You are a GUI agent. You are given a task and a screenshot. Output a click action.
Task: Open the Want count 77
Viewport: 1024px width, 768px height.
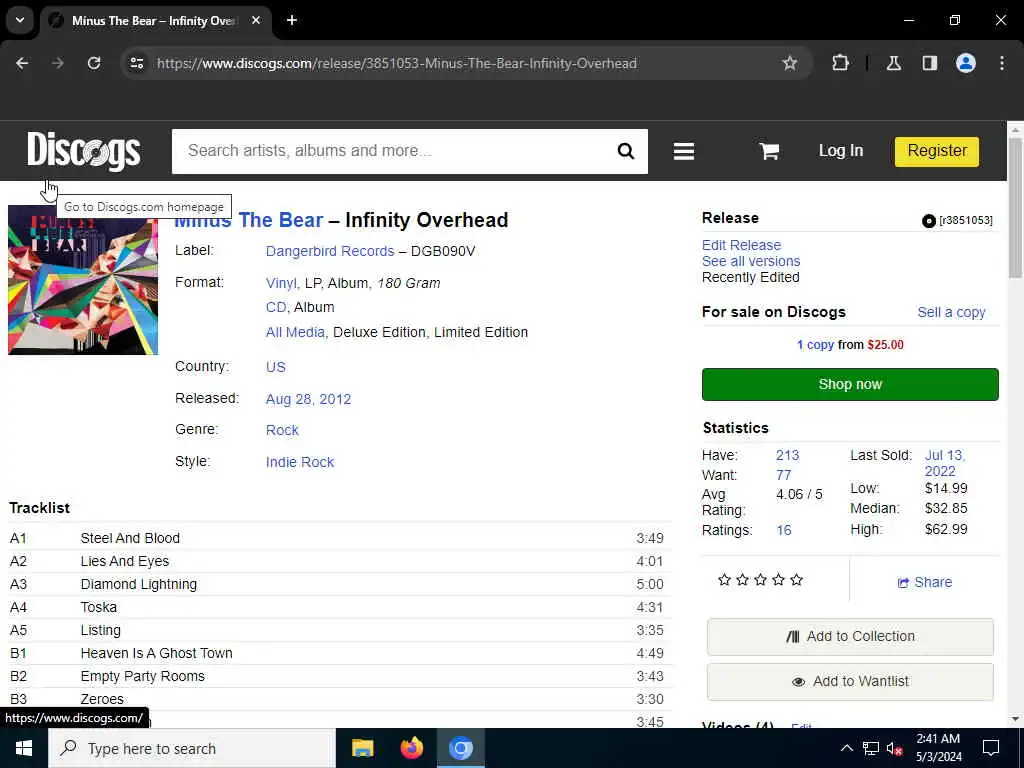click(x=784, y=475)
